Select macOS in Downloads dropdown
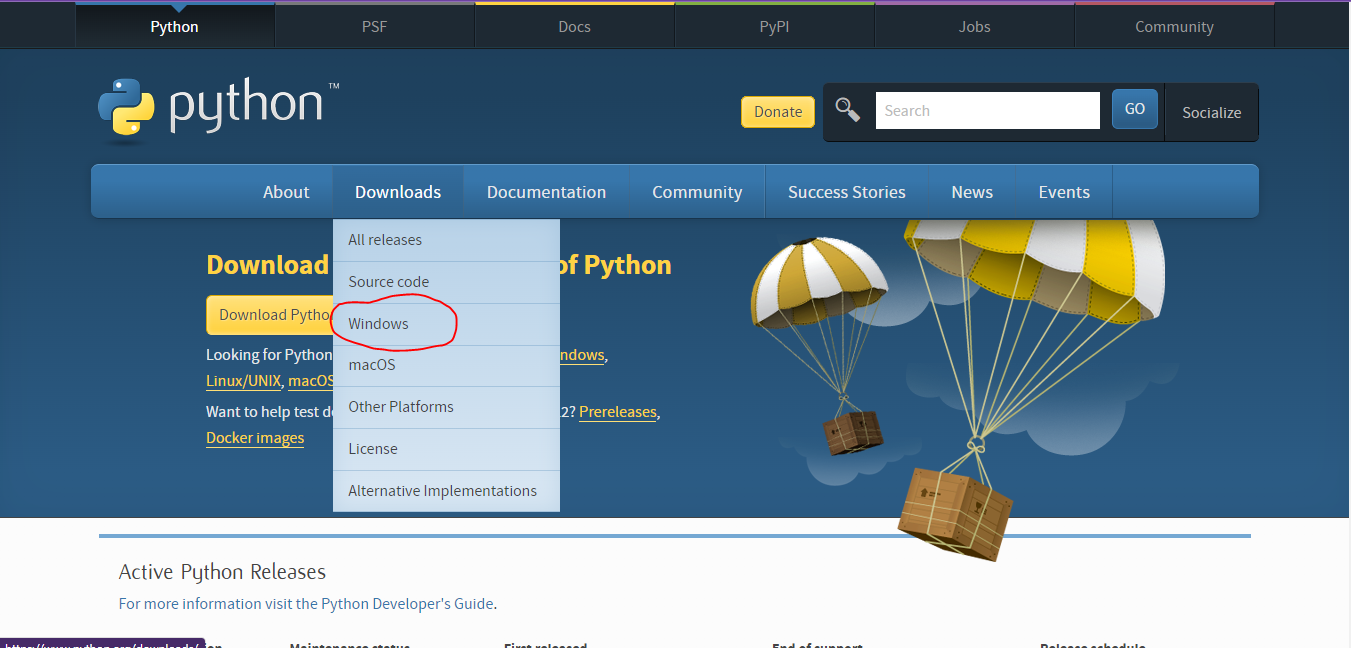 [446, 365]
